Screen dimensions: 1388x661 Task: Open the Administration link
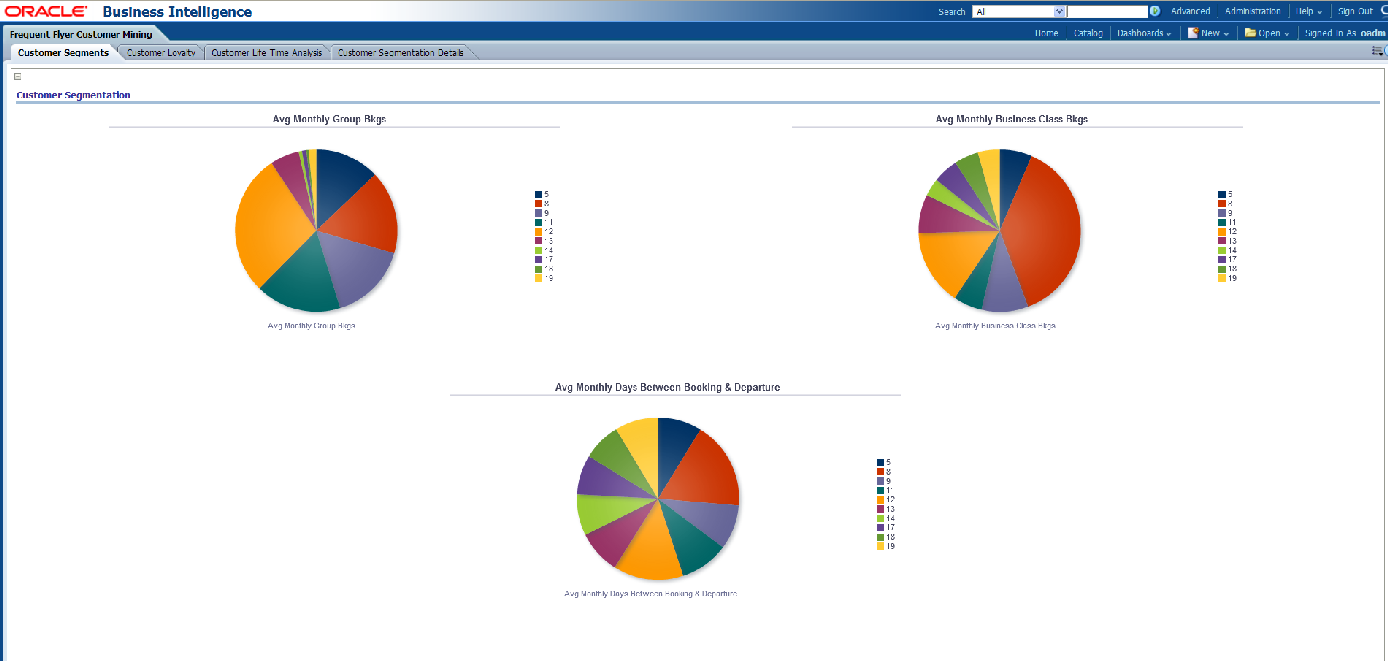1252,12
